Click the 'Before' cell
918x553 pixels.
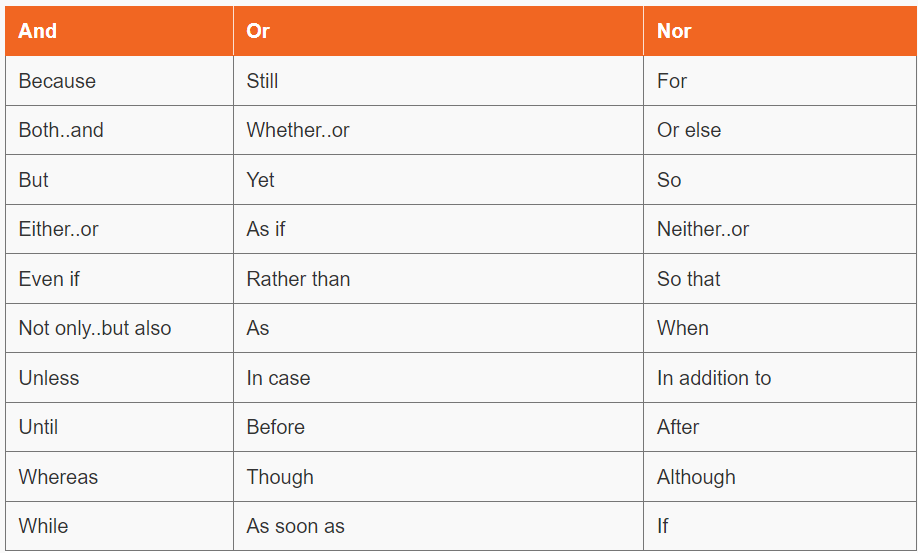[x=439, y=427]
